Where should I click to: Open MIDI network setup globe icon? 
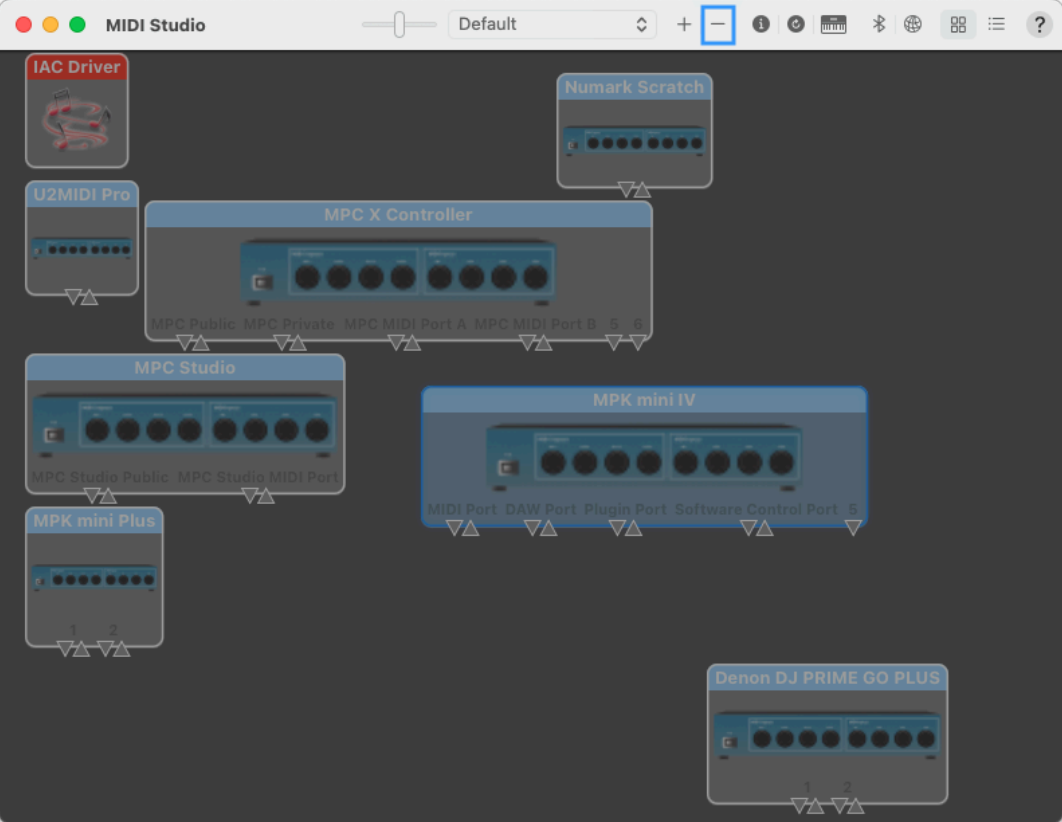click(x=912, y=24)
